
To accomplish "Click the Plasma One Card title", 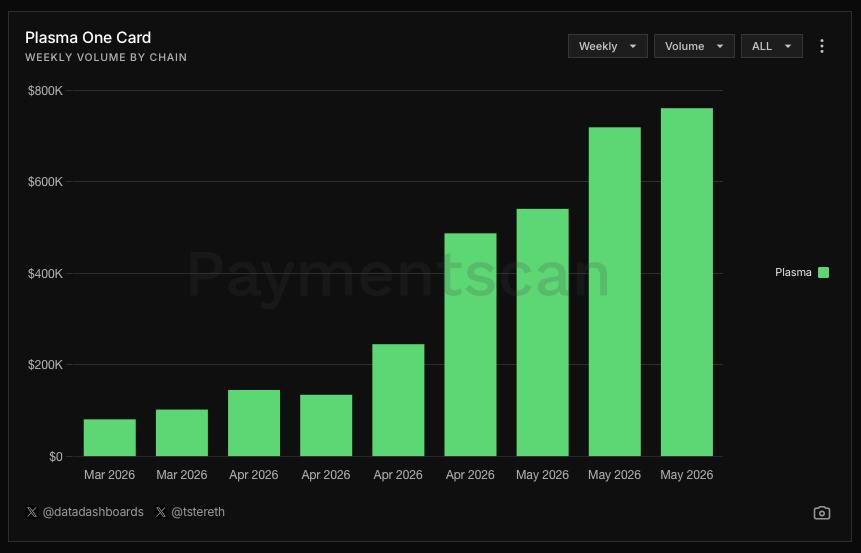I will coord(88,37).
